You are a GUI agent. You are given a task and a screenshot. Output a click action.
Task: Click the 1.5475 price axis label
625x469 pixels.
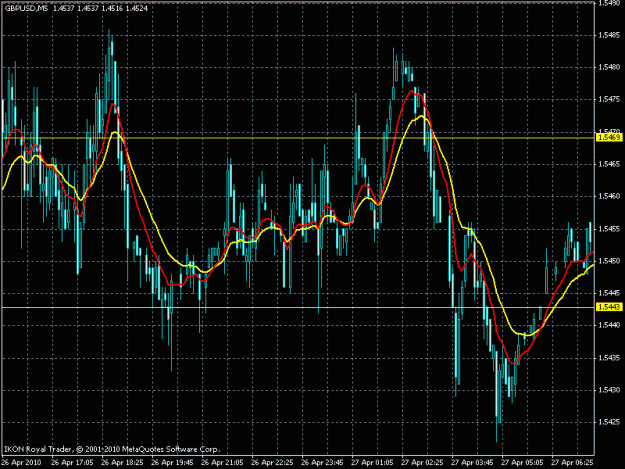pos(609,99)
